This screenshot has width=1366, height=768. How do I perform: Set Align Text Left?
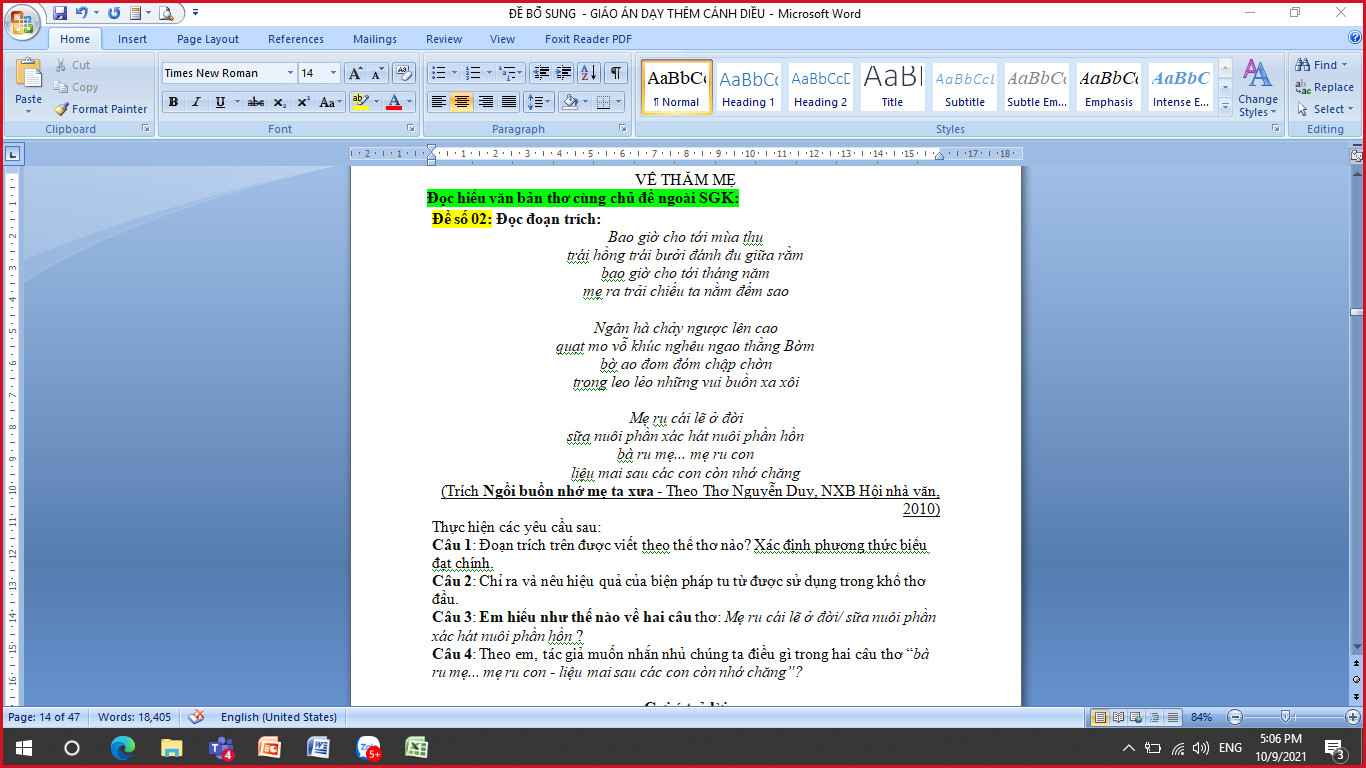click(438, 102)
